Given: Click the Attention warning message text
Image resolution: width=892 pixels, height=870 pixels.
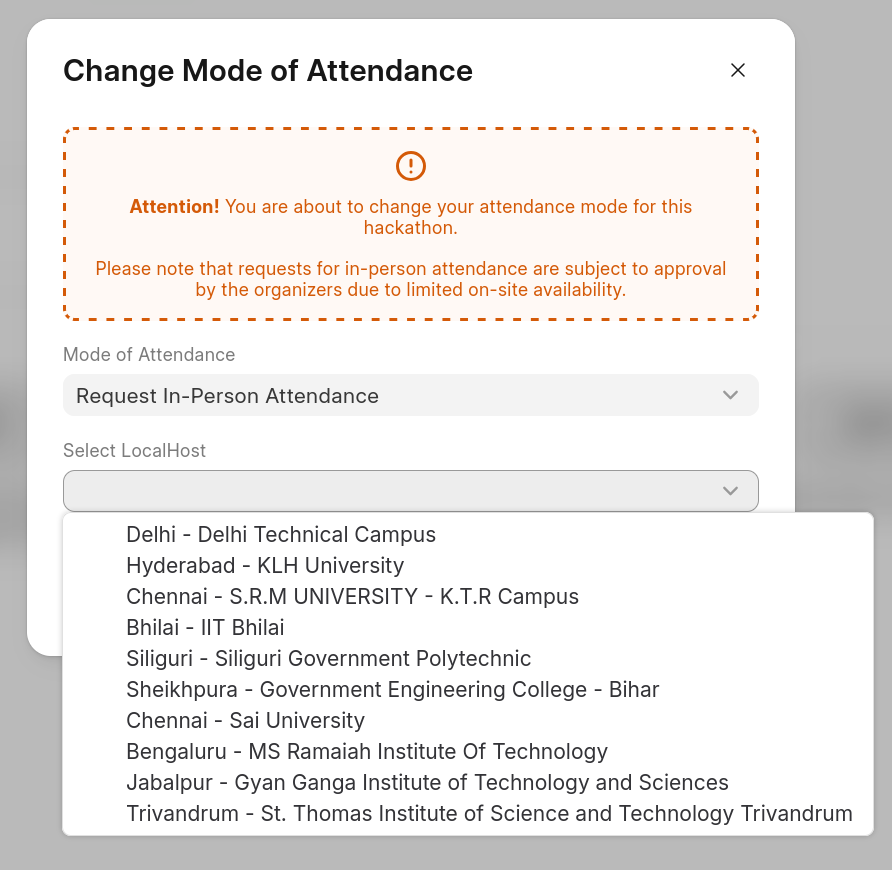Looking at the screenshot, I should click(x=411, y=217).
